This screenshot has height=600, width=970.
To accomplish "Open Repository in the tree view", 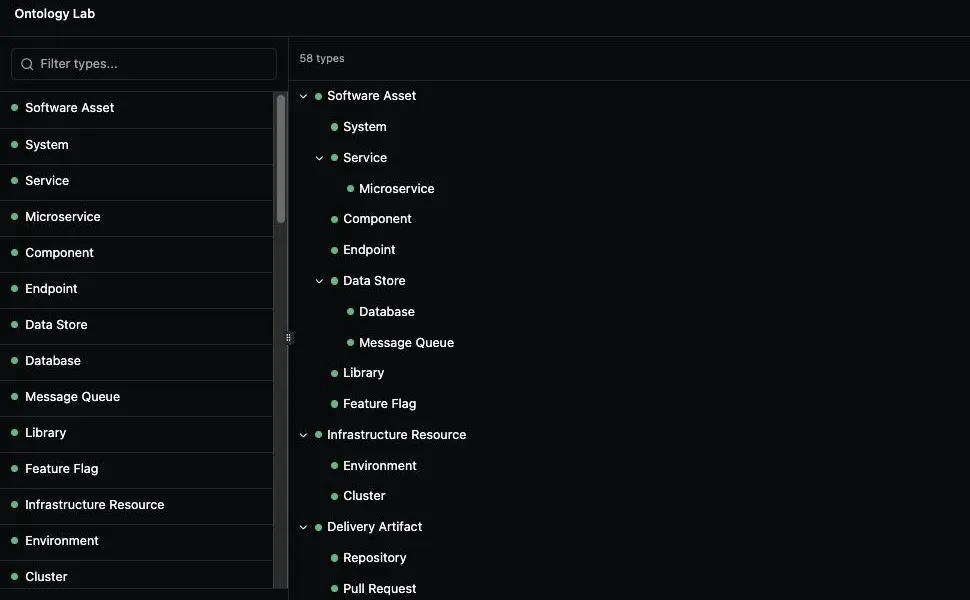I will (375, 558).
